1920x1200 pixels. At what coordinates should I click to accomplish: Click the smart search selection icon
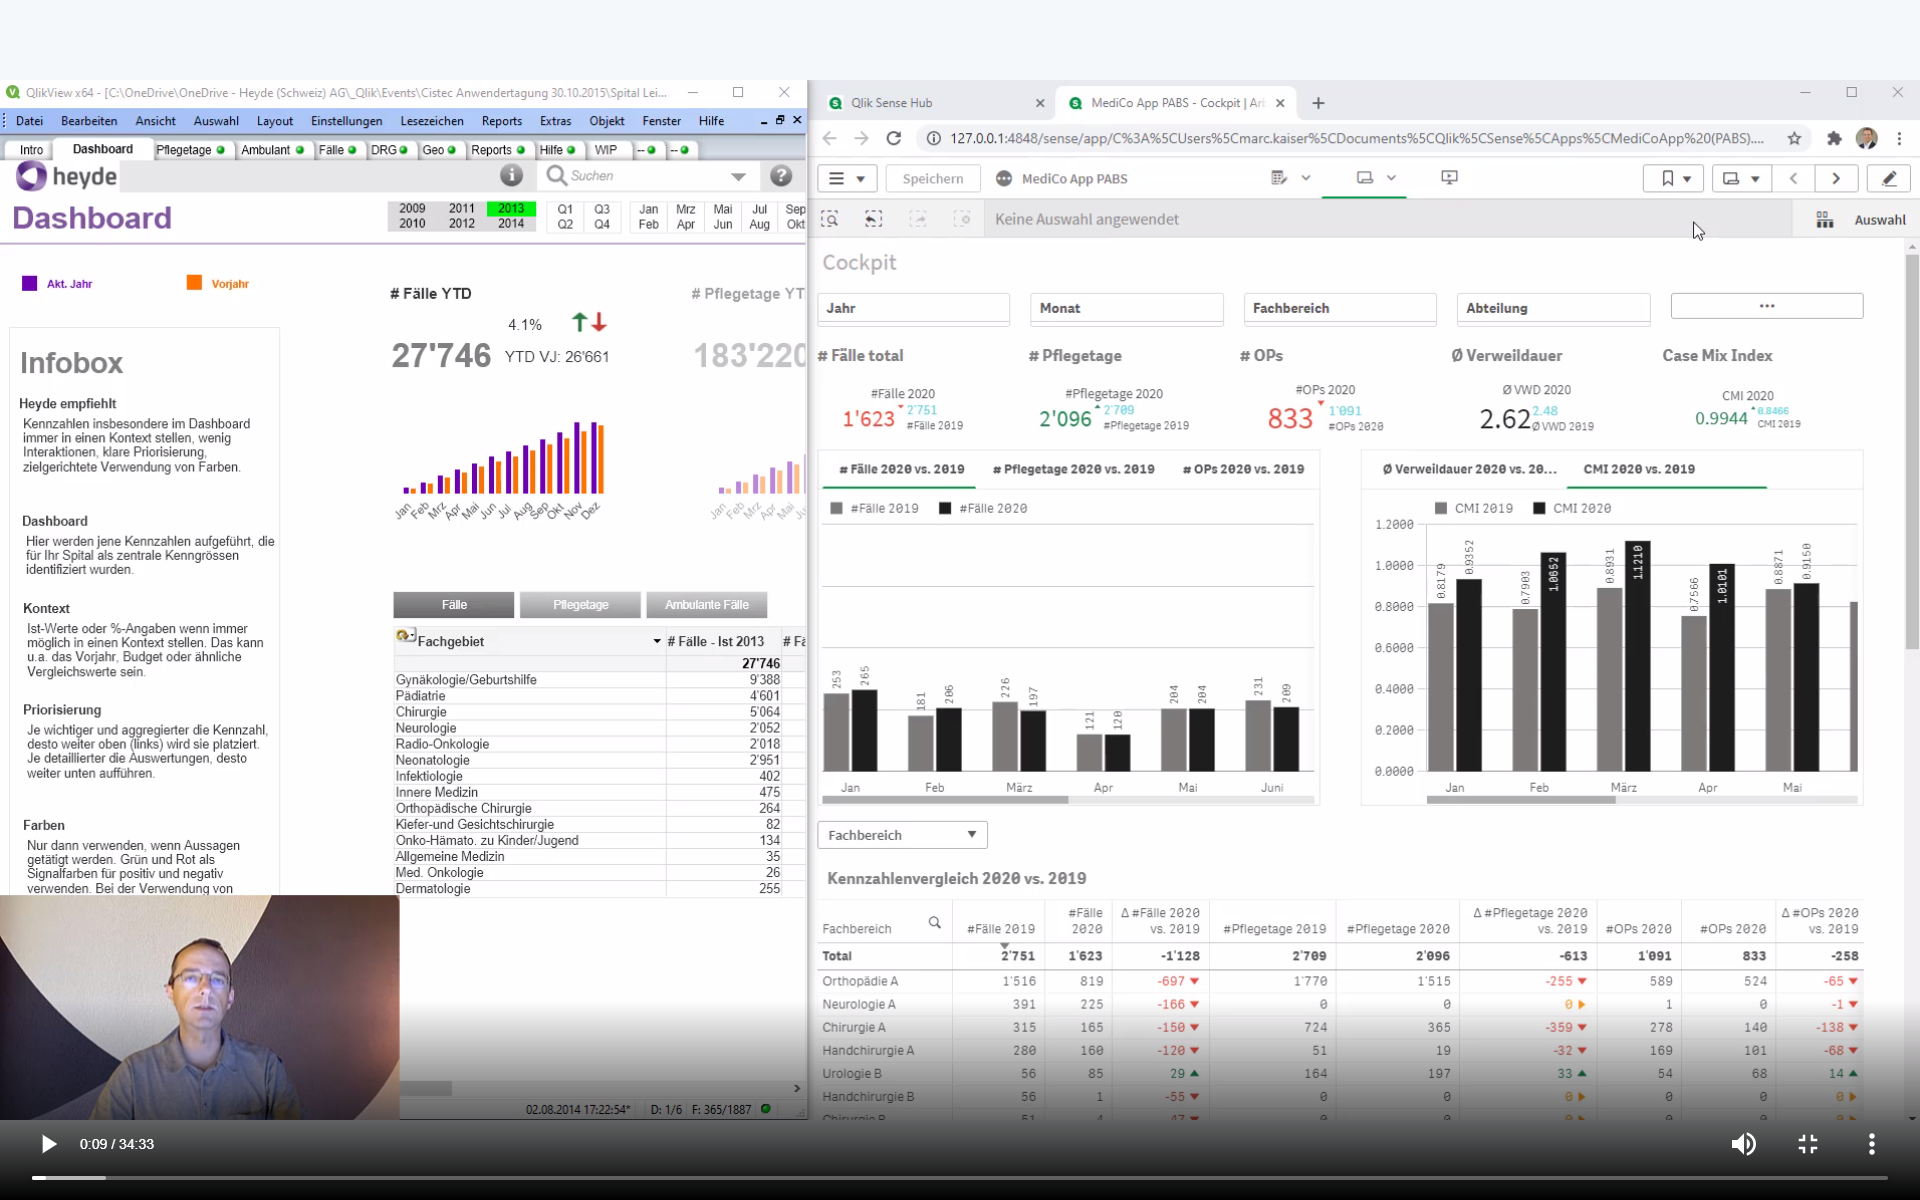pos(829,219)
